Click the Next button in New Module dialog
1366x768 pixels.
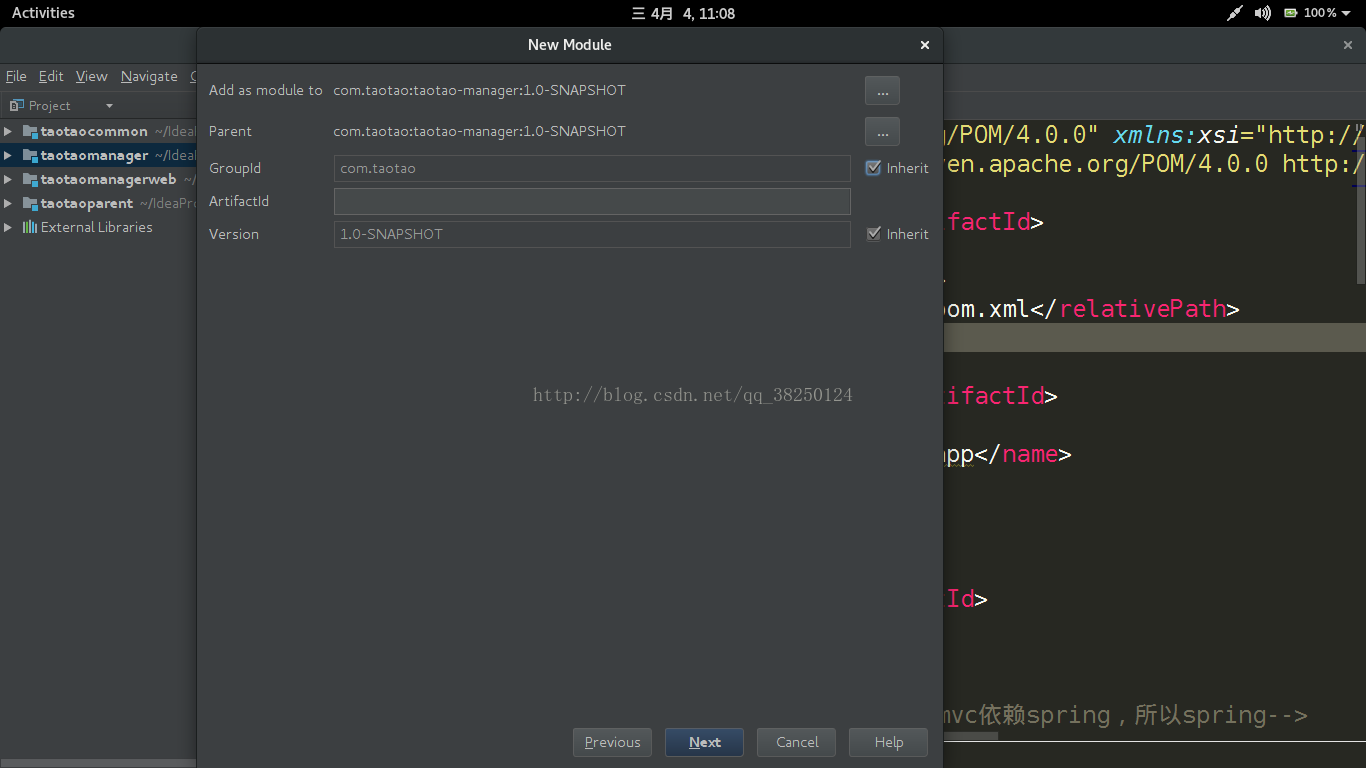704,742
